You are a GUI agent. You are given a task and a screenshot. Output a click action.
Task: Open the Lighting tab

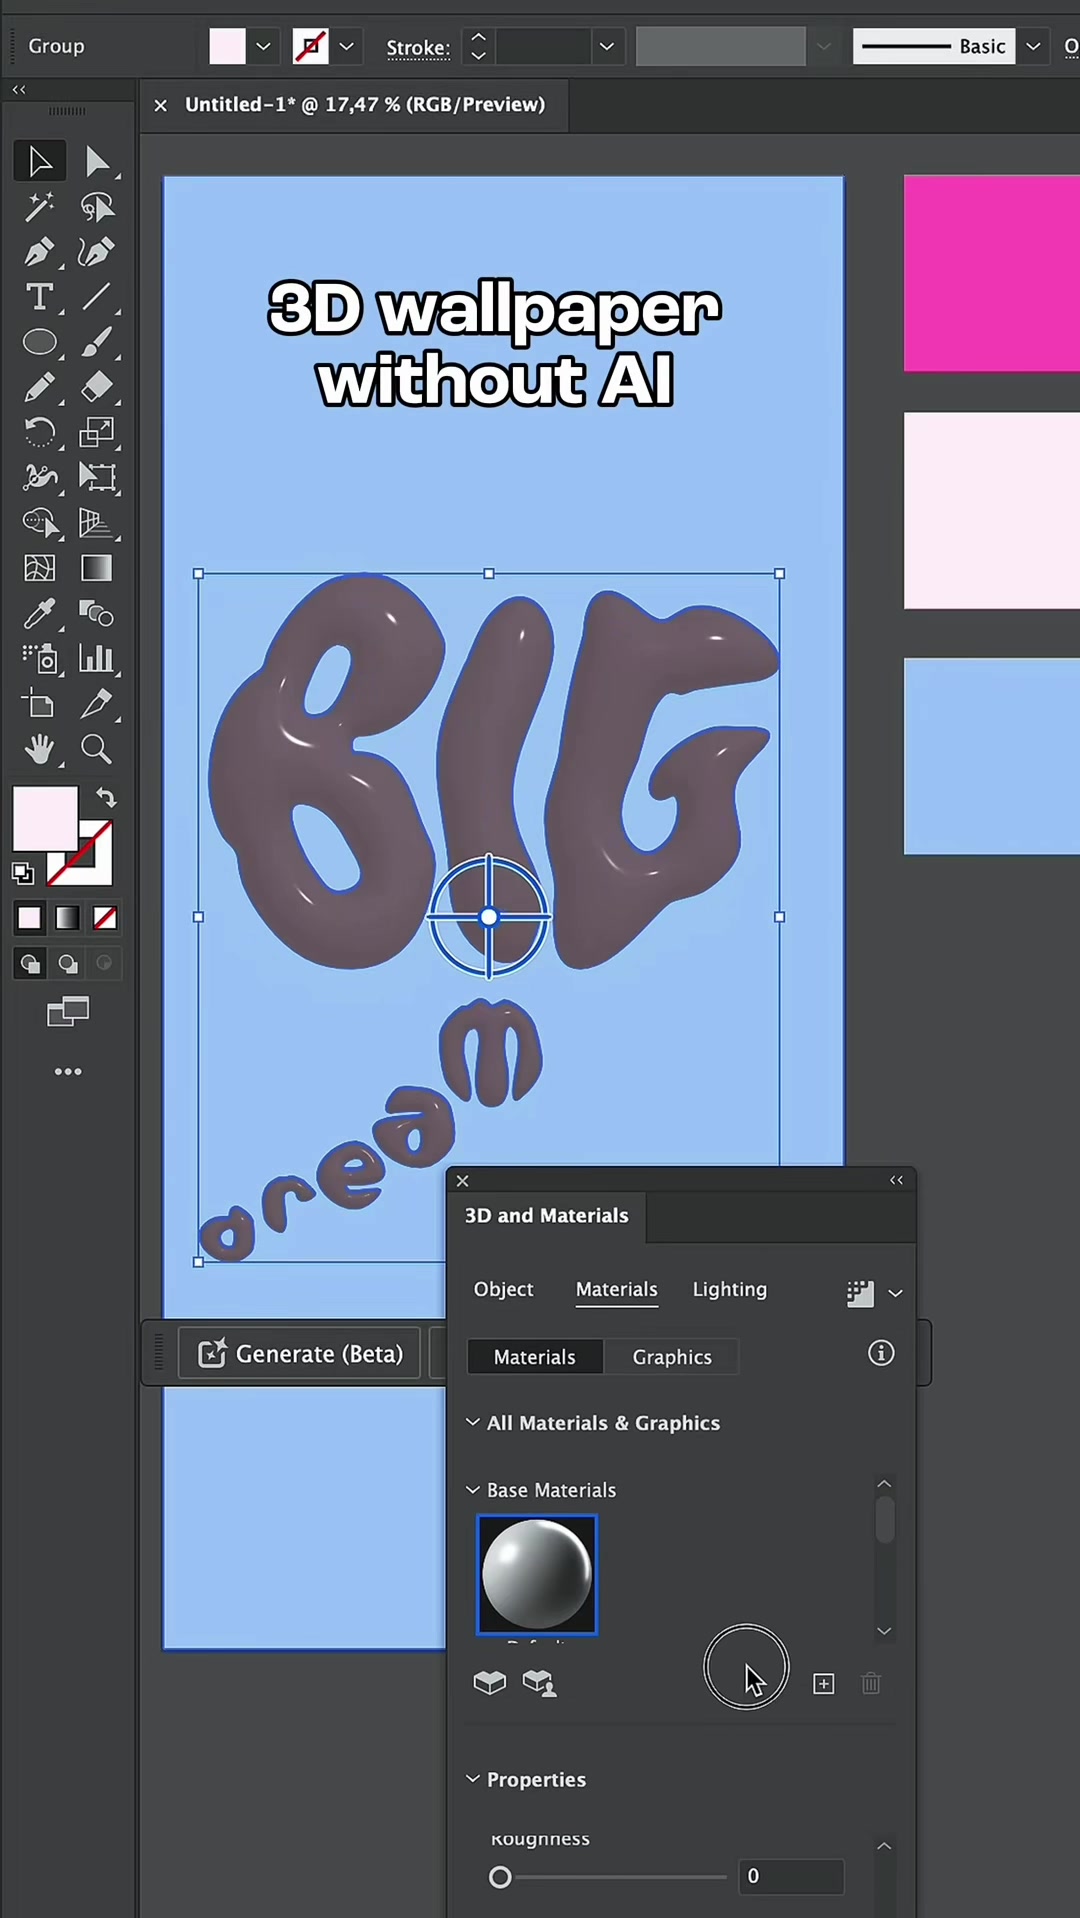pyautogui.click(x=730, y=1289)
